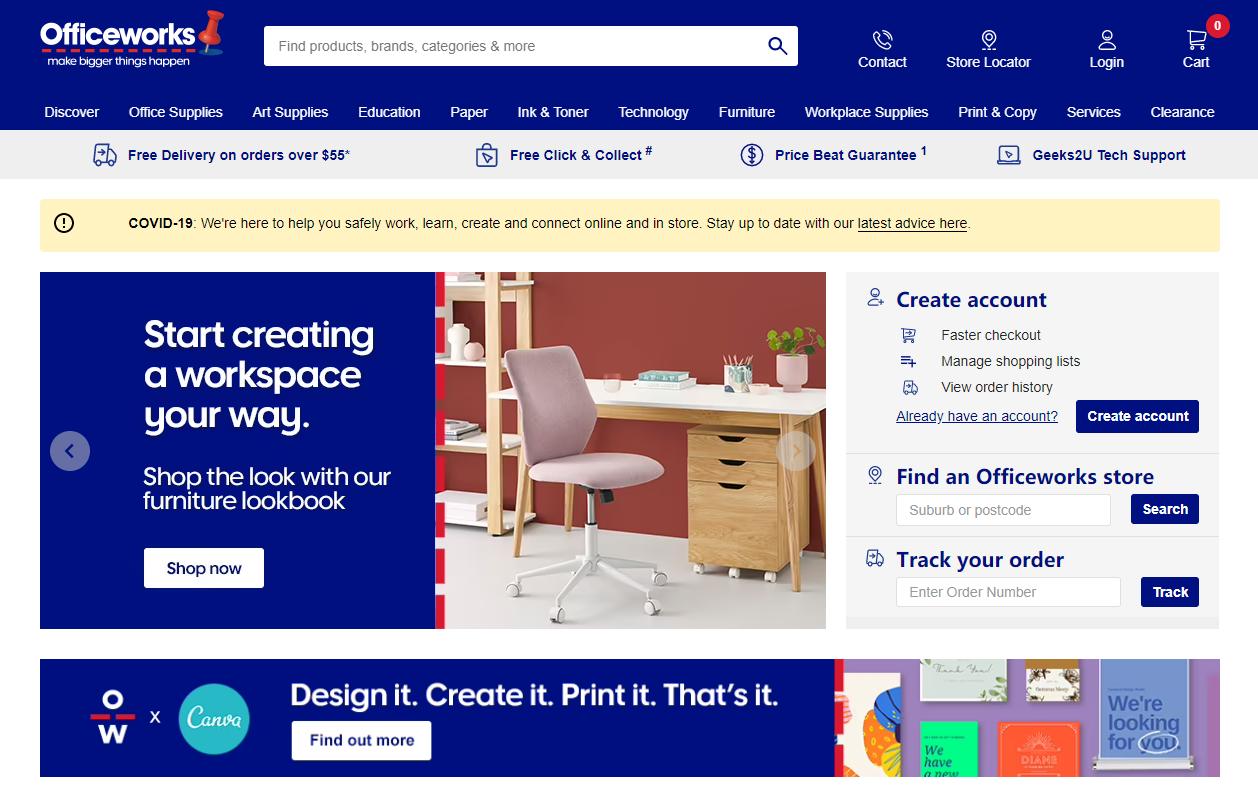The image size is (1258, 802).
Task: Open the Clearance menu
Action: (x=1182, y=112)
